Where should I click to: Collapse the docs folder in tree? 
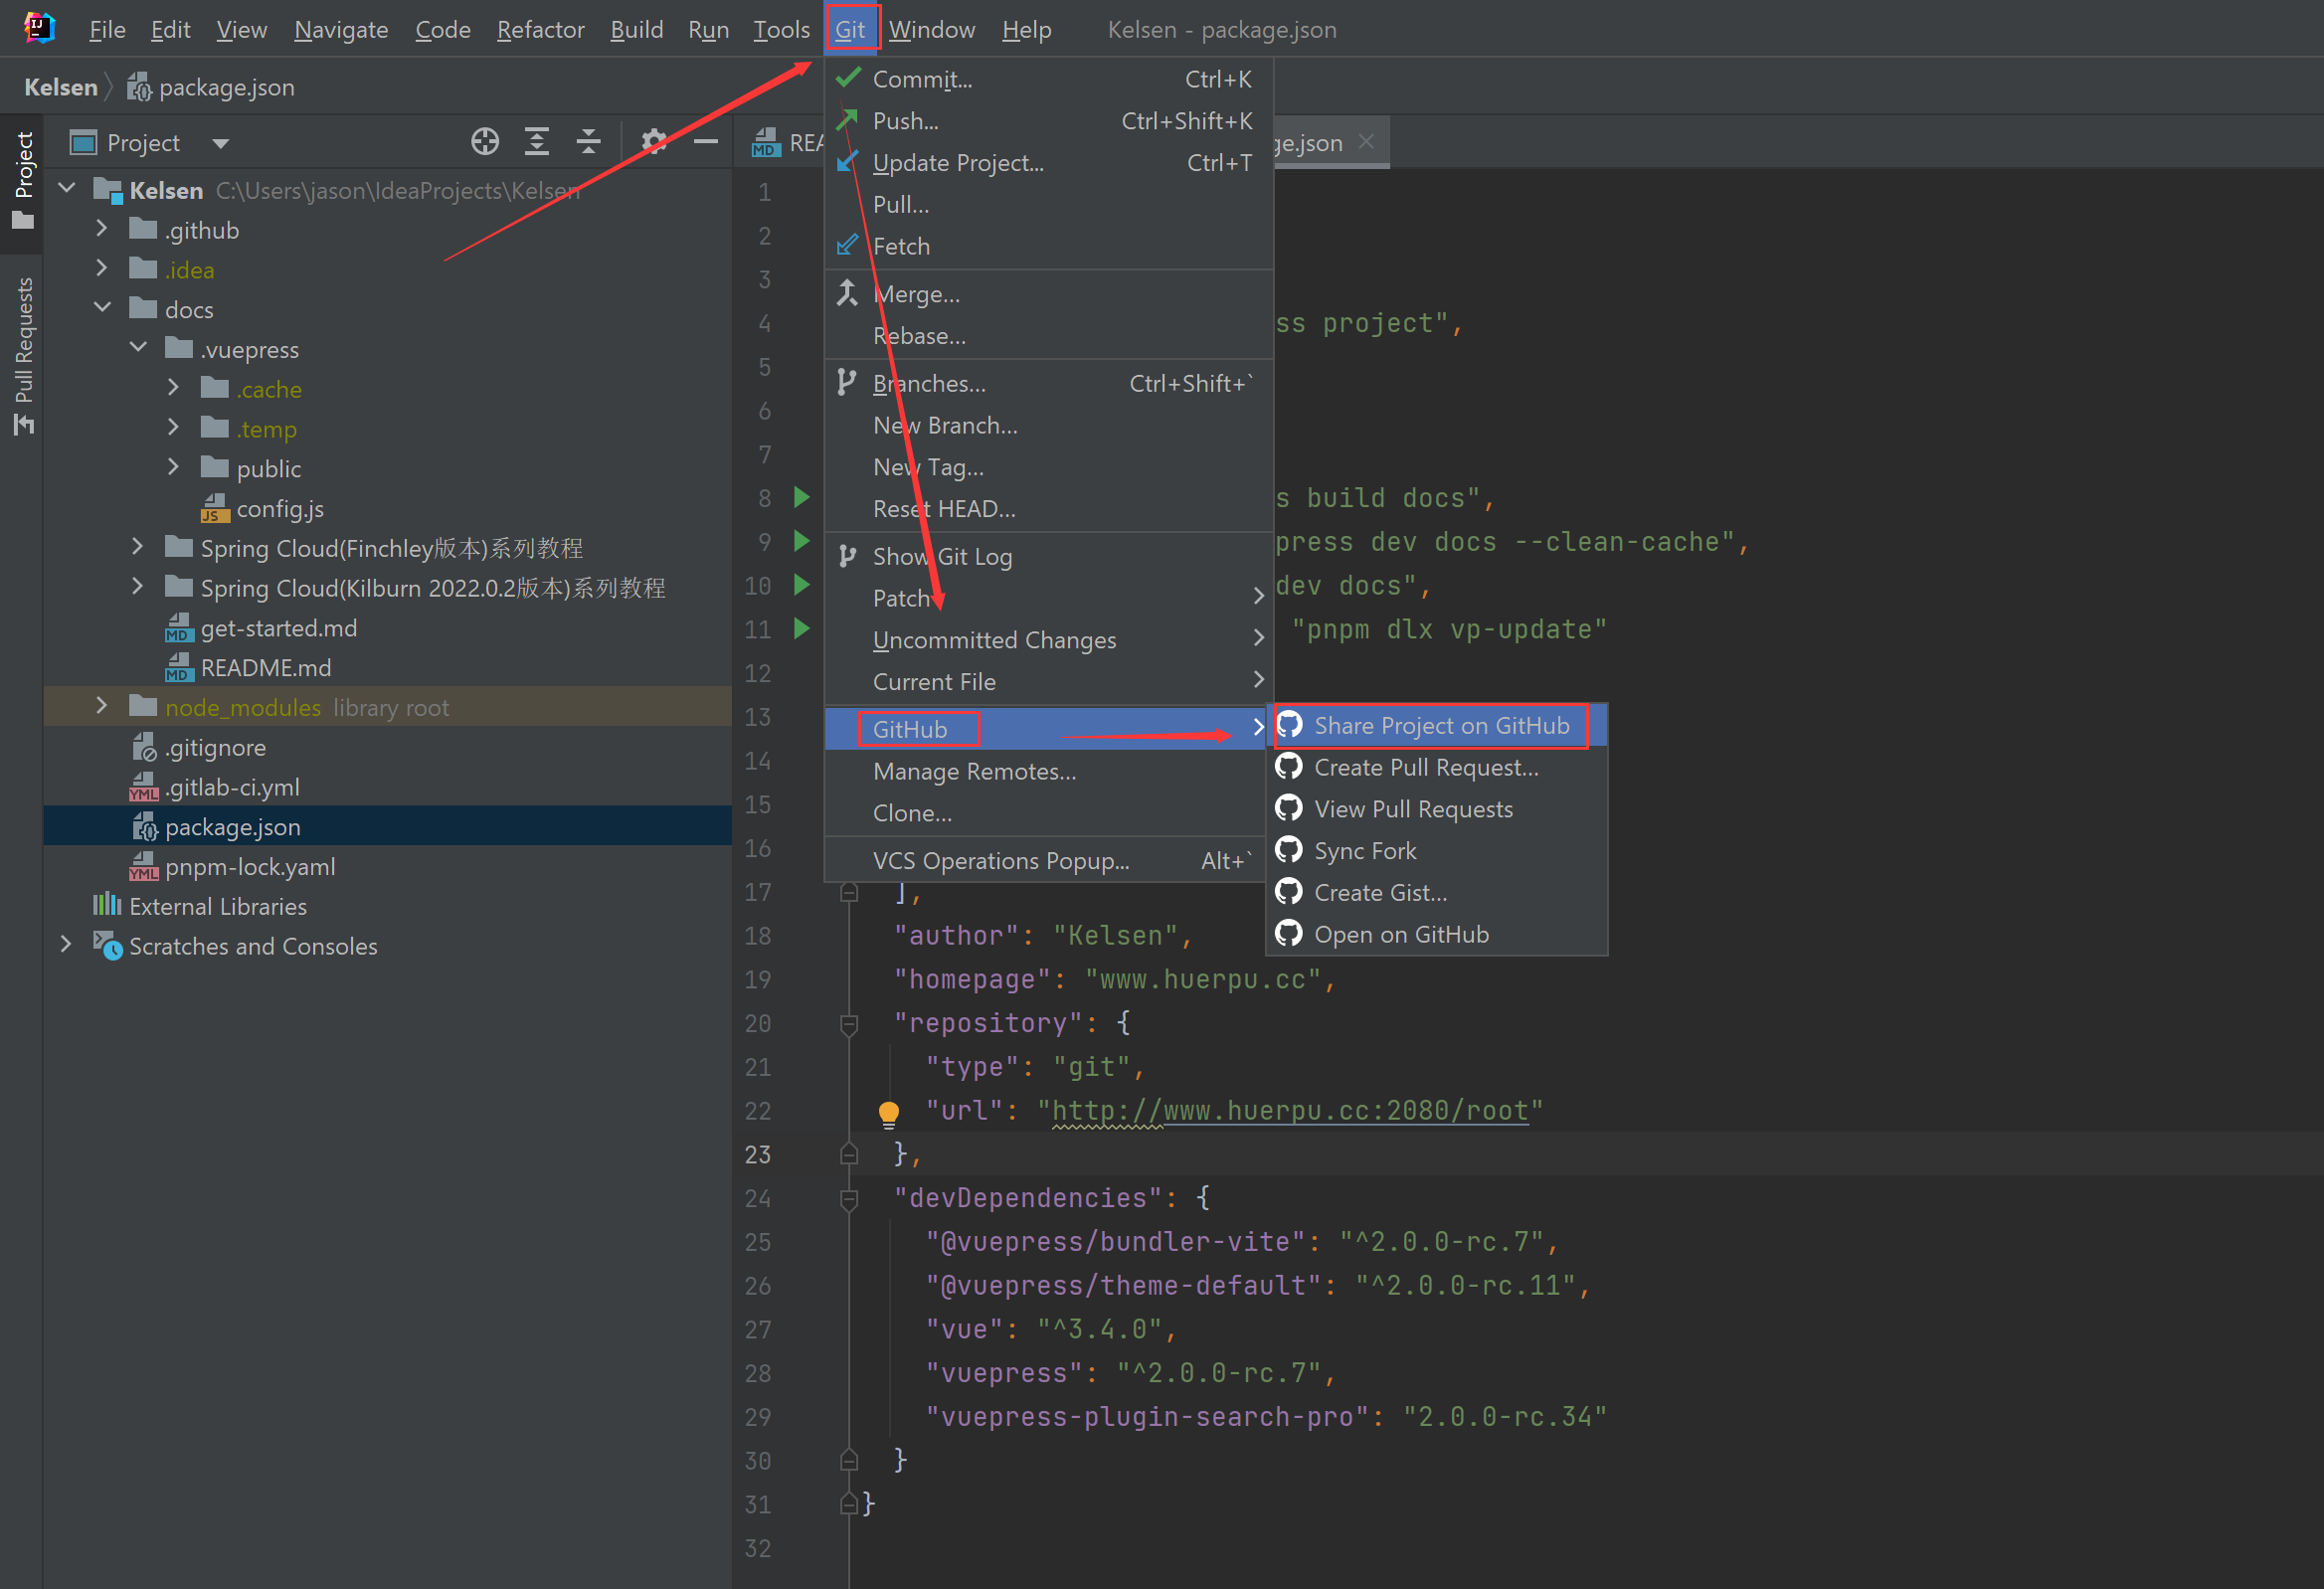102,309
